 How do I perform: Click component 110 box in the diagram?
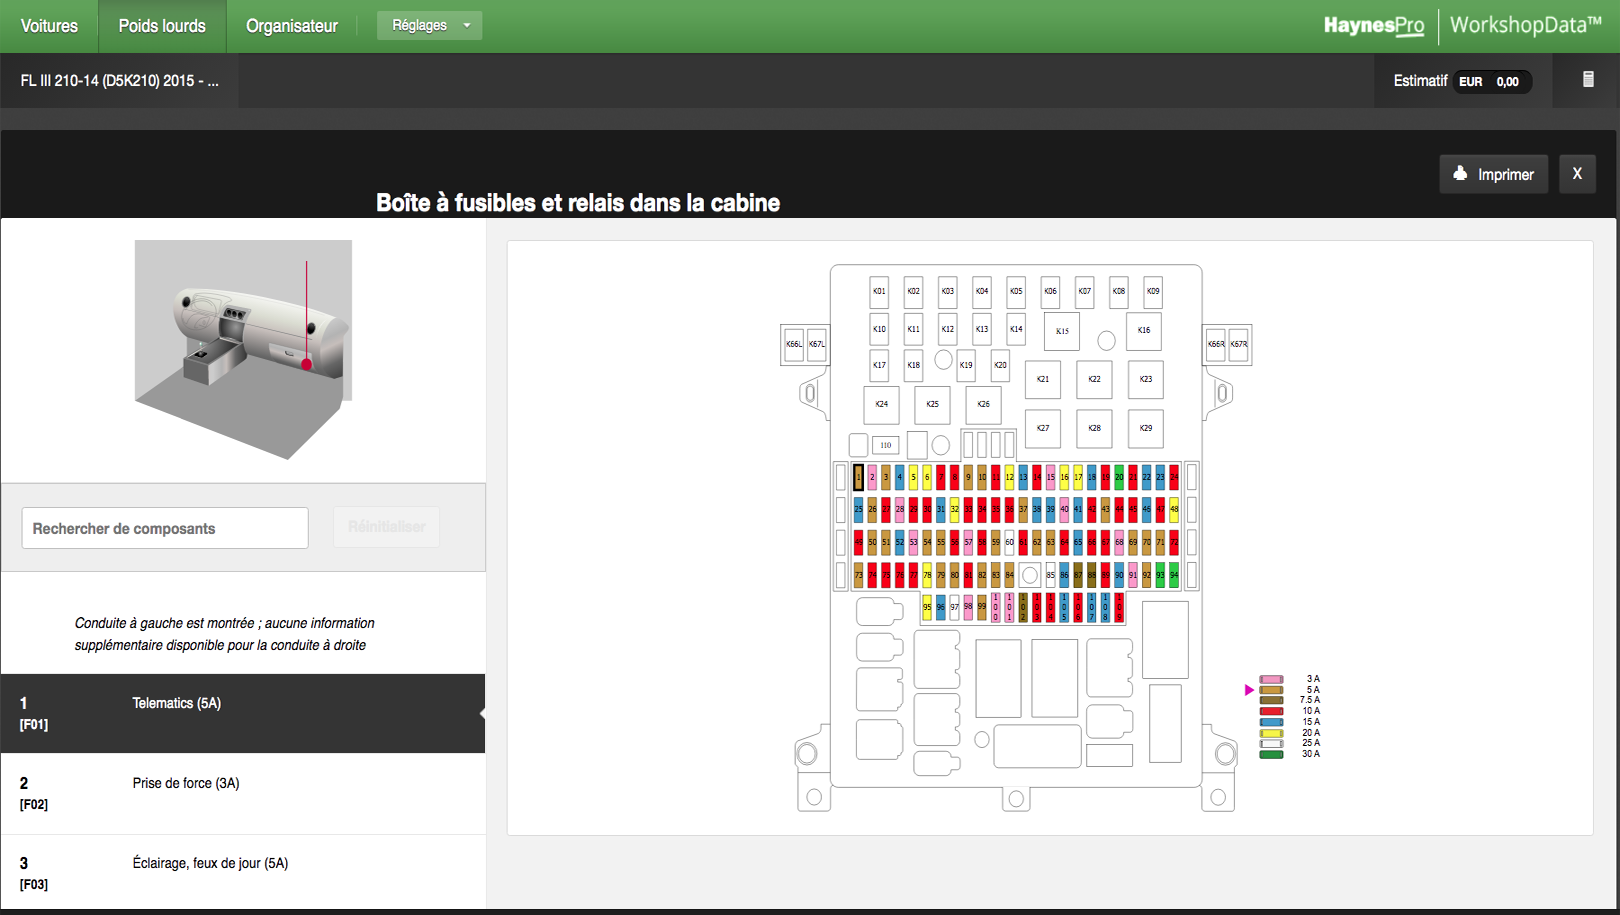[886, 445]
